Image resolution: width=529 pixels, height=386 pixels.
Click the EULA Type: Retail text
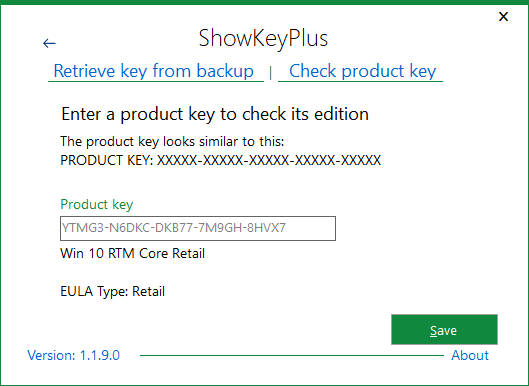[x=113, y=292]
